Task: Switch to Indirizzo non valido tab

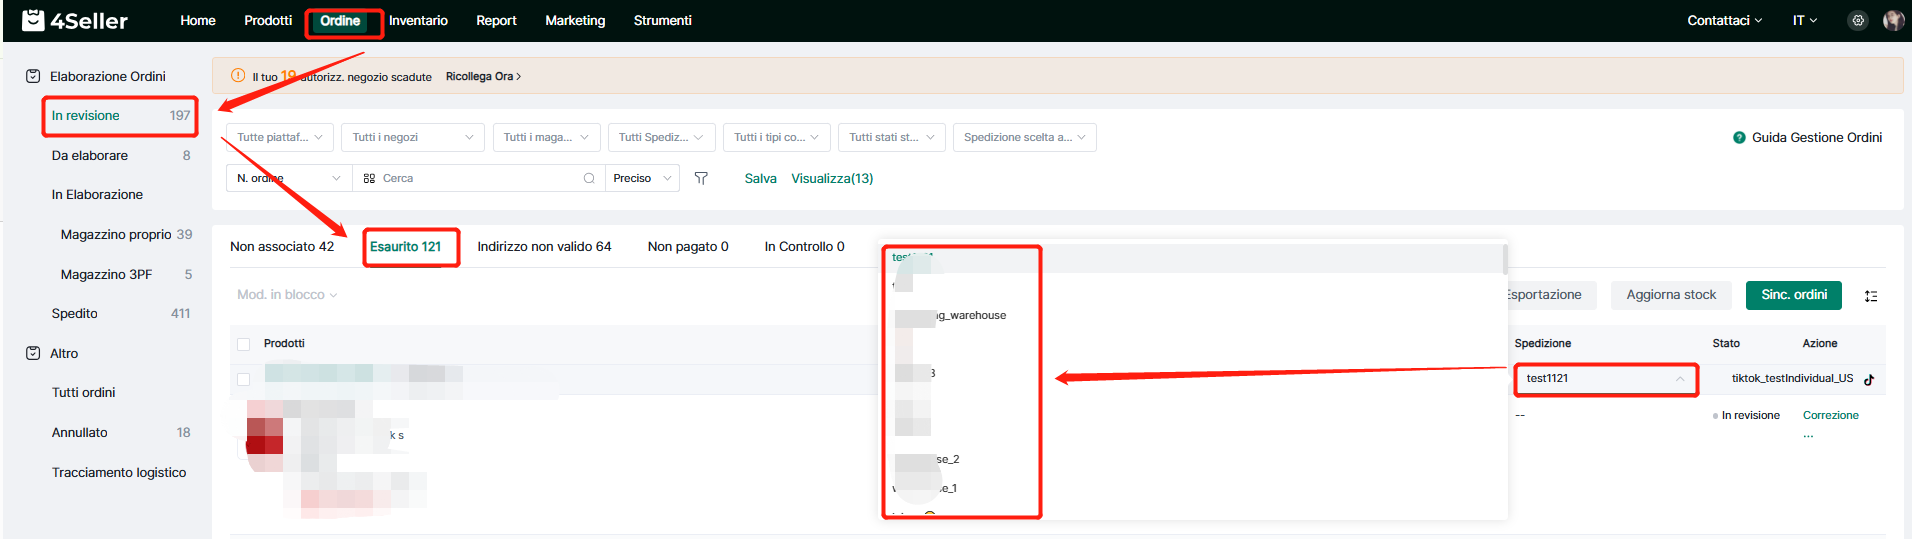Action: pos(544,246)
